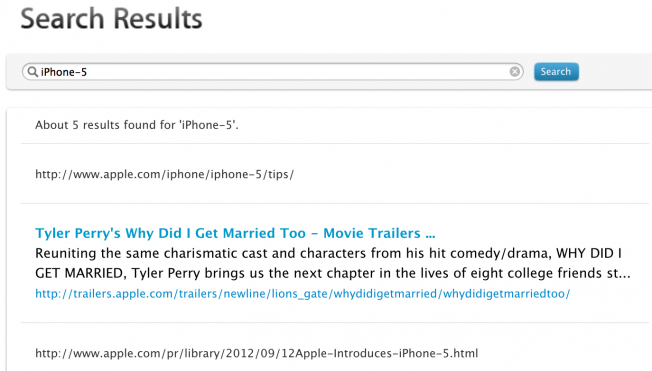
Task: Focus the search field containing iPhone-5
Action: [x=272, y=72]
